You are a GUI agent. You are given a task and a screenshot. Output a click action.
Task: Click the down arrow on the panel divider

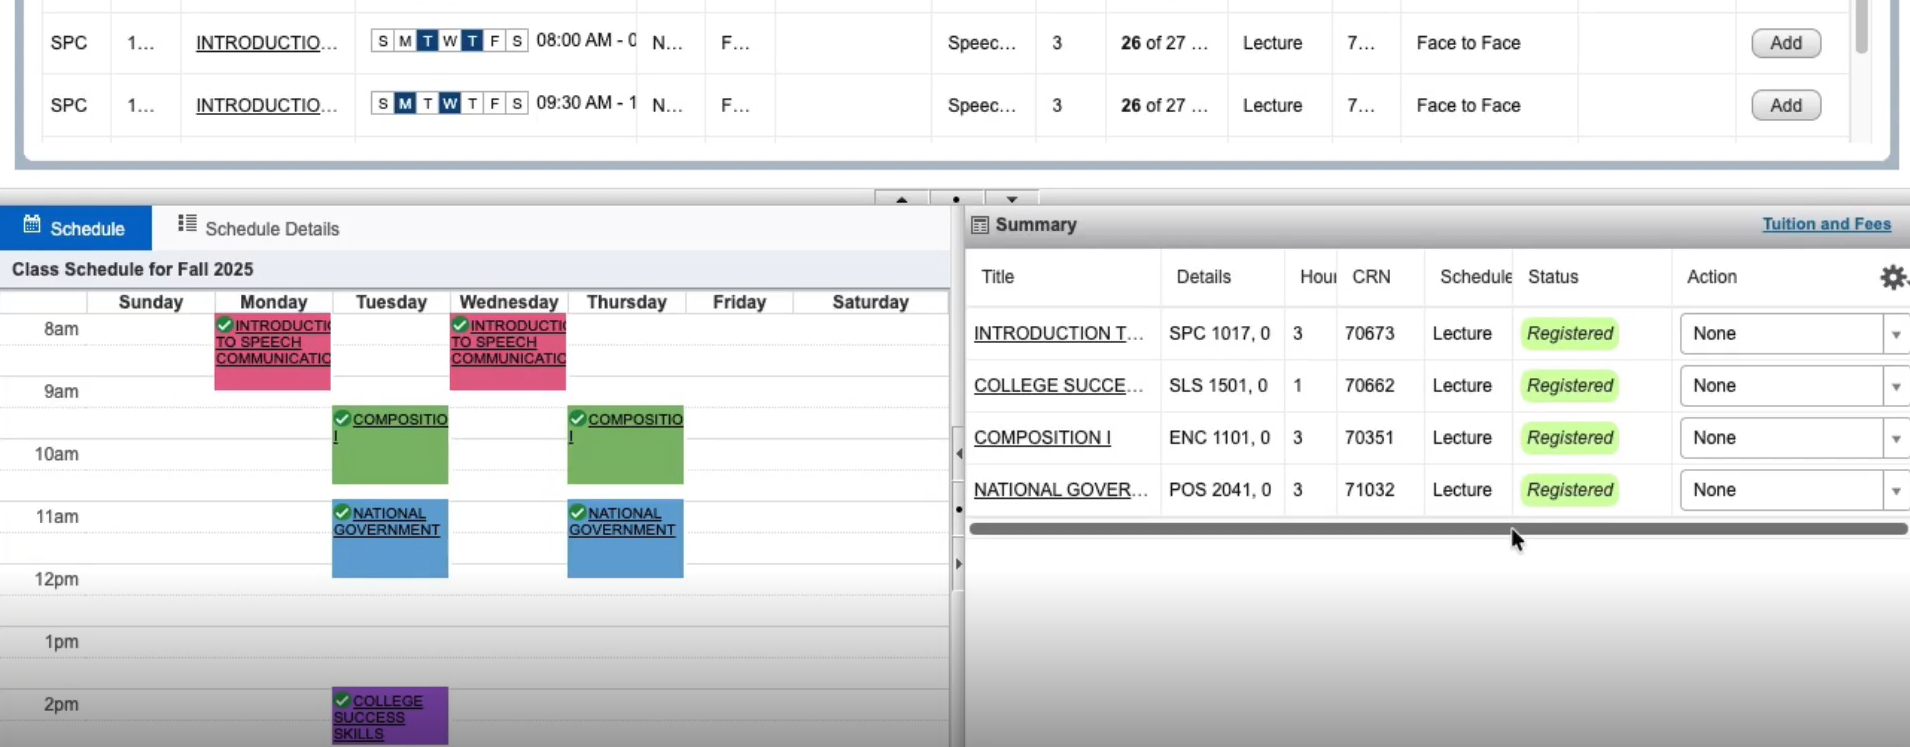pos(1012,199)
